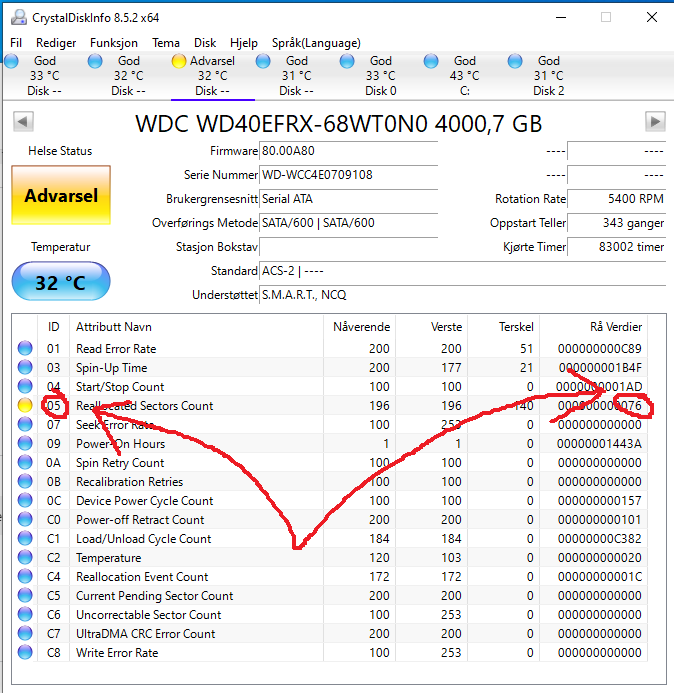Viewport: 674px width, 693px height.
Task: Select the Advarsel 32 °C disk tab
Action: pyautogui.click(x=212, y=76)
